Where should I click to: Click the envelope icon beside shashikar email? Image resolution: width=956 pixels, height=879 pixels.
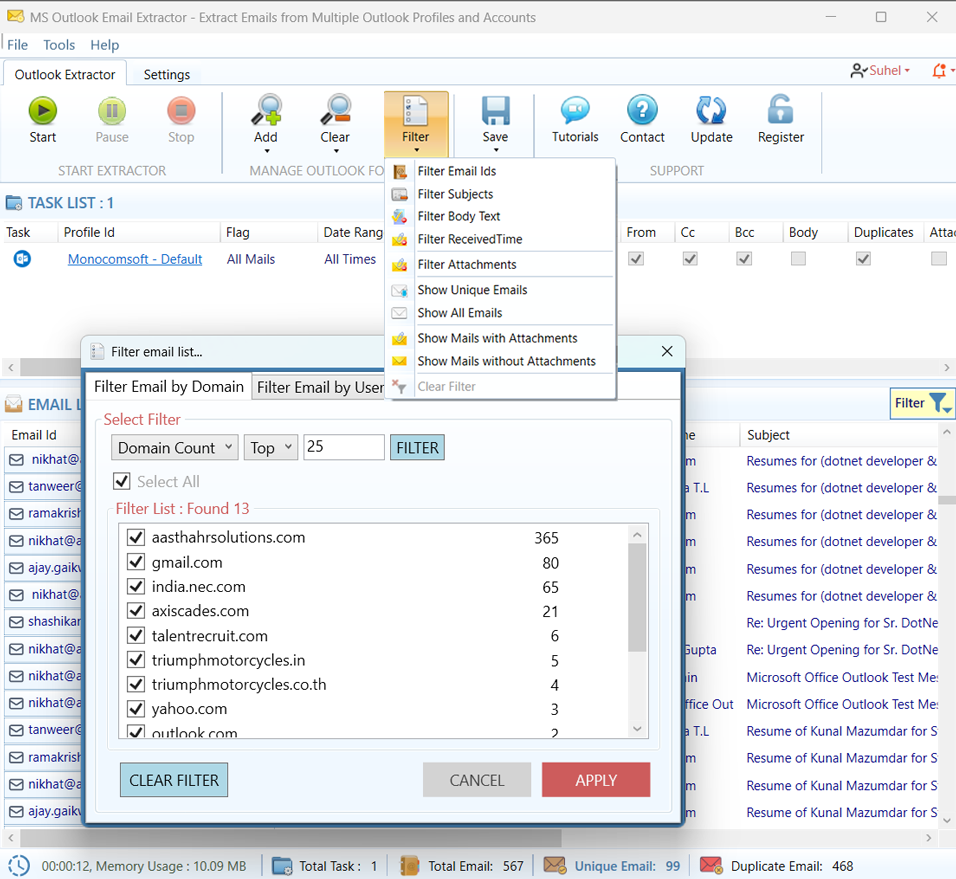[16, 622]
